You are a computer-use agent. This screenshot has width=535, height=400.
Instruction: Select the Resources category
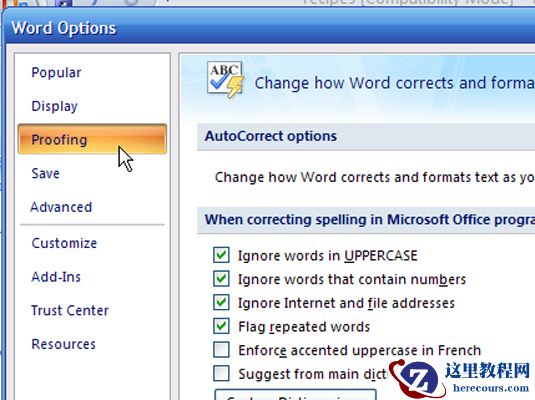(63, 344)
